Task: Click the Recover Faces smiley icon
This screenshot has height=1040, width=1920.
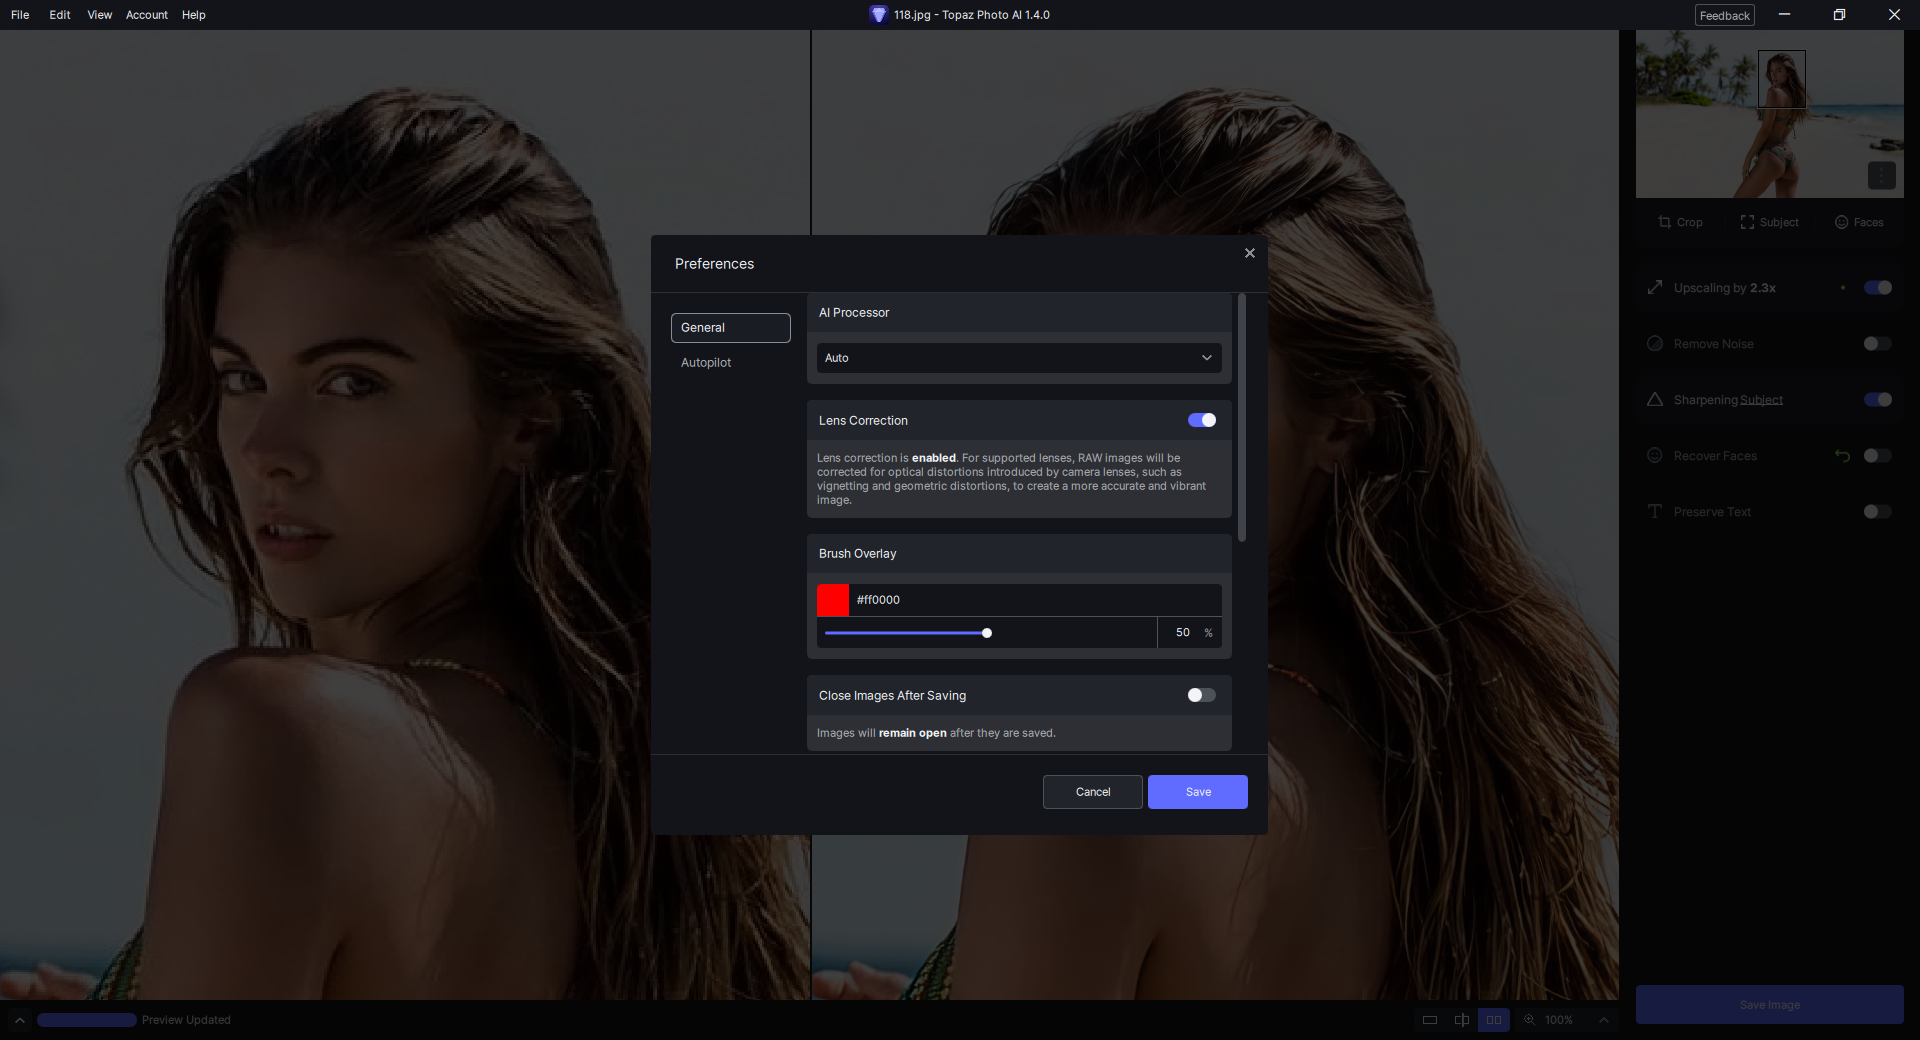Action: coord(1655,456)
